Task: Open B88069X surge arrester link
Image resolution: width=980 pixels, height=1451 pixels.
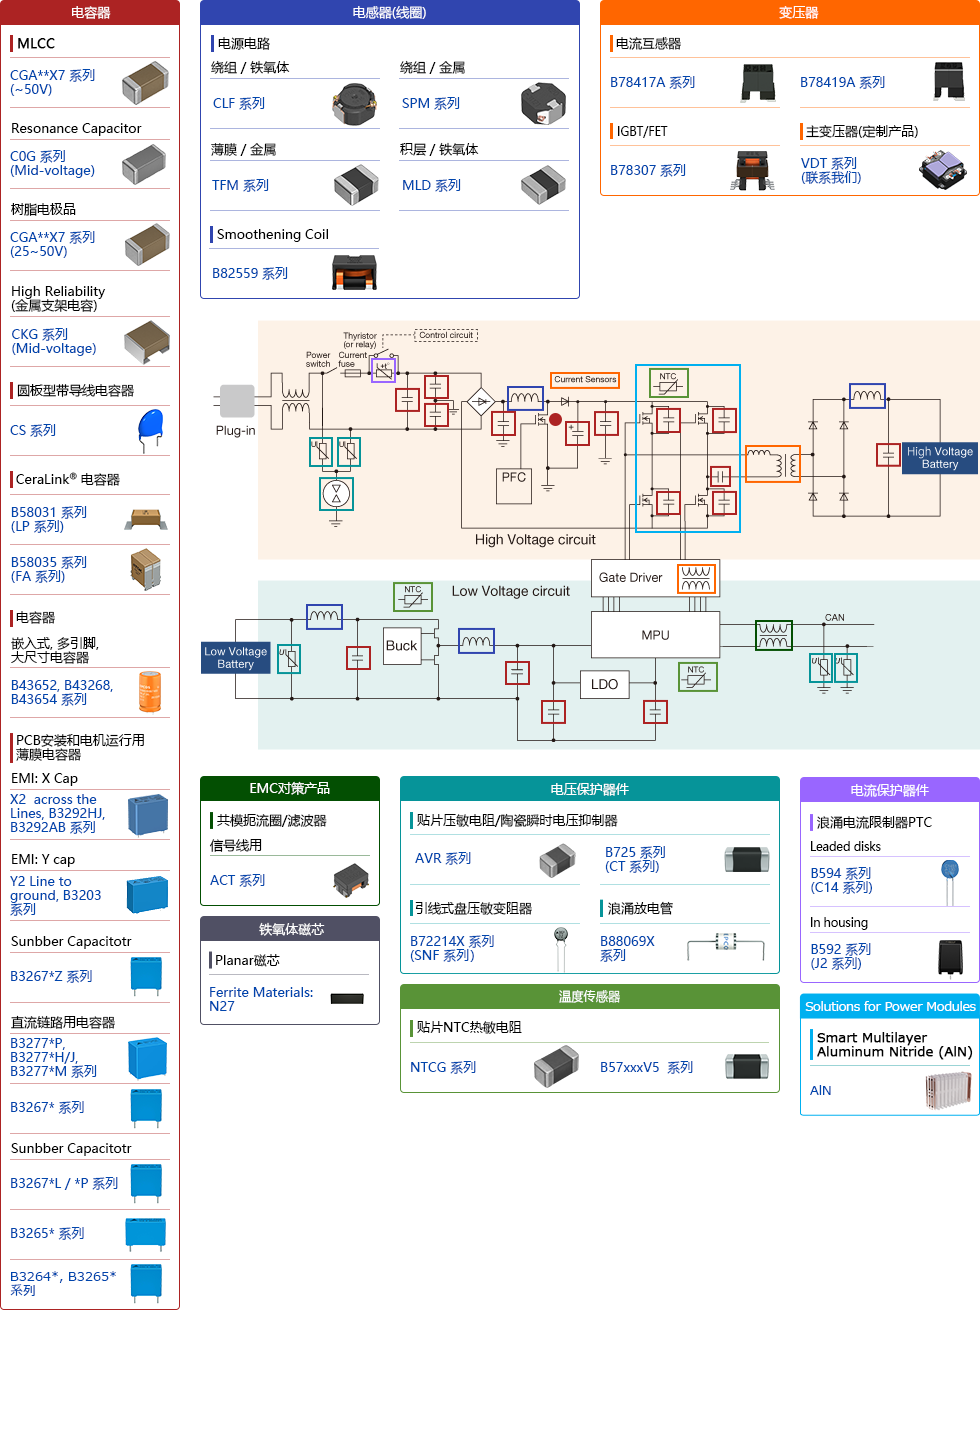Action: click(627, 948)
